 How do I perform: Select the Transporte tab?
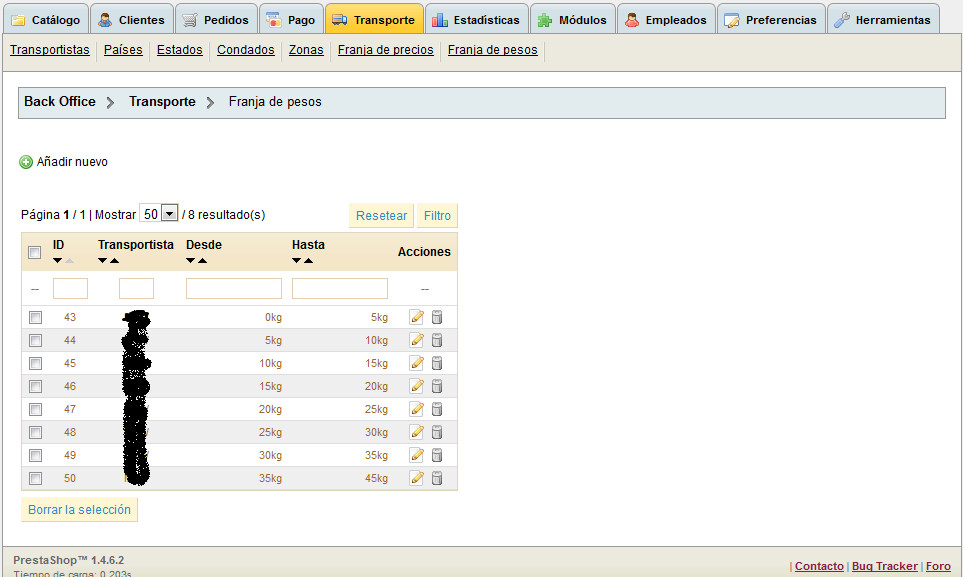374,20
